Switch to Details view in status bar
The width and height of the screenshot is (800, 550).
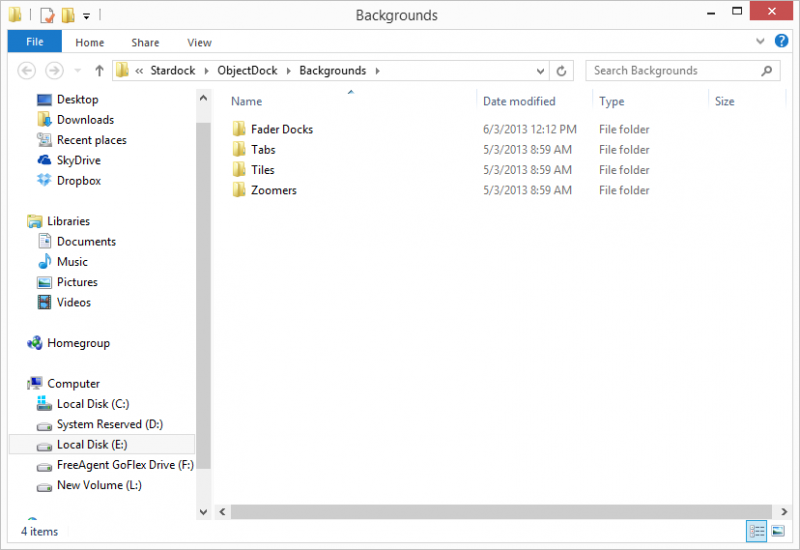tap(756, 532)
